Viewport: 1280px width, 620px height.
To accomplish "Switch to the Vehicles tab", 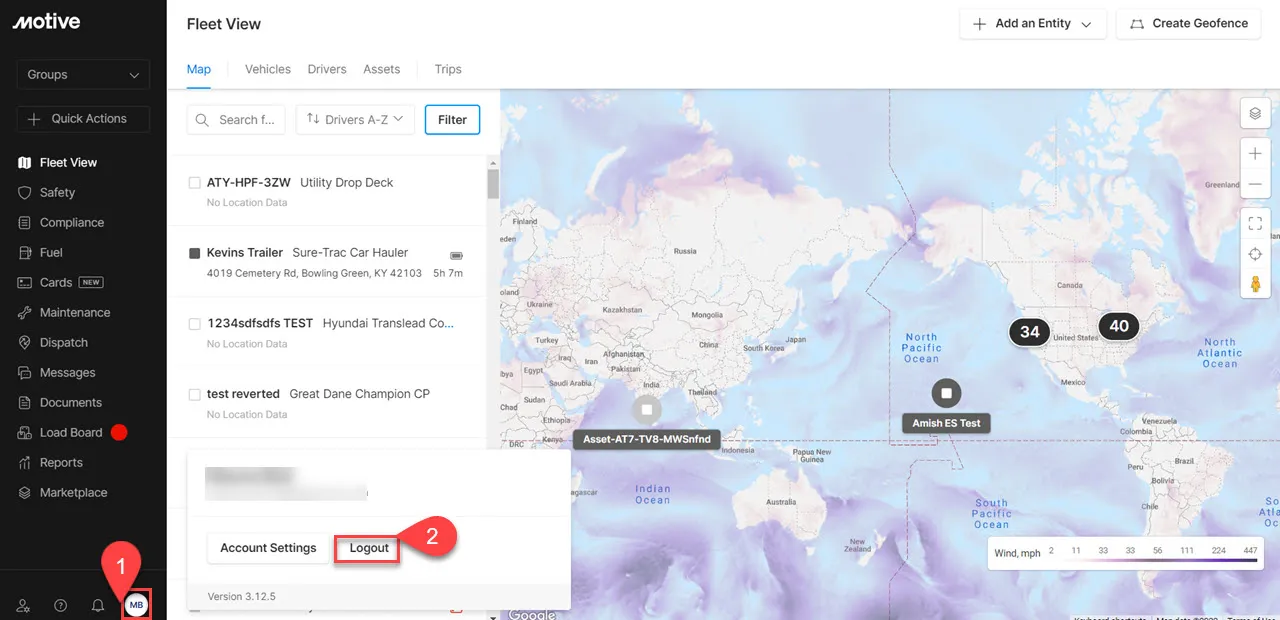I will coord(267,69).
